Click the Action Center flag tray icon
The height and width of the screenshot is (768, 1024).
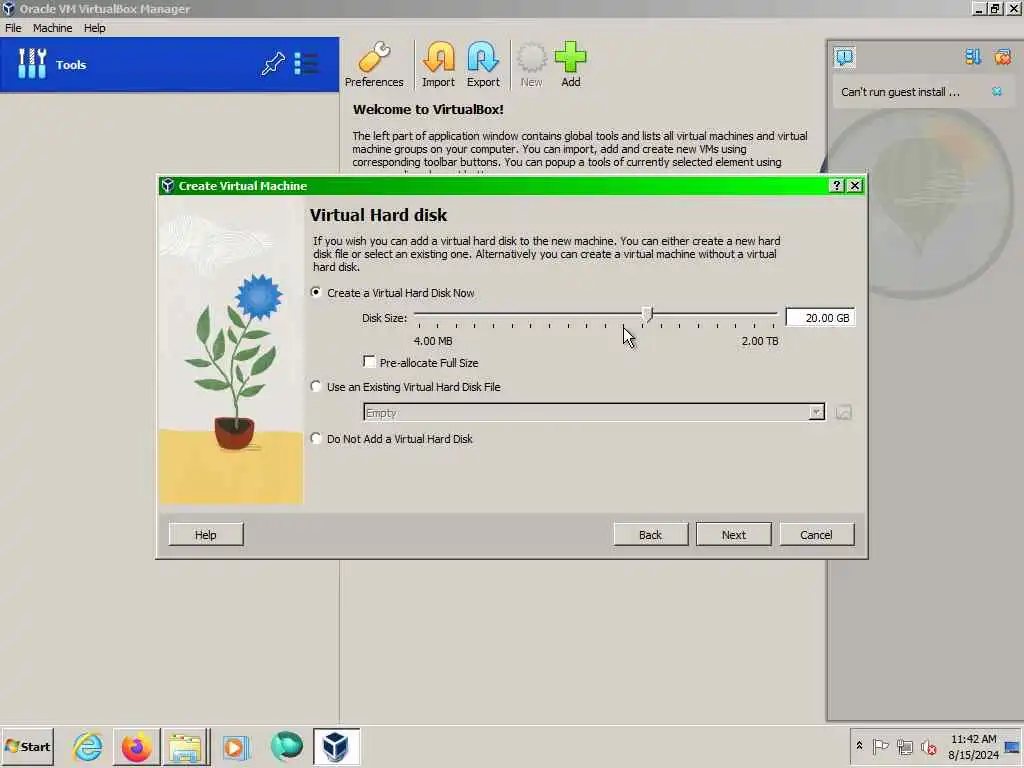tap(880, 746)
